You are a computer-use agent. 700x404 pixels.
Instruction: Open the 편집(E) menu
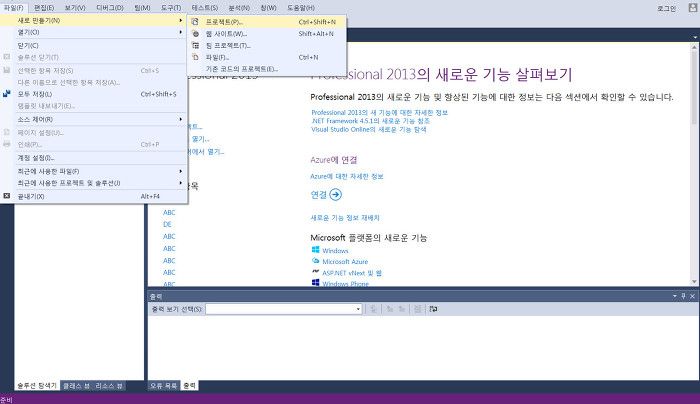(x=44, y=8)
